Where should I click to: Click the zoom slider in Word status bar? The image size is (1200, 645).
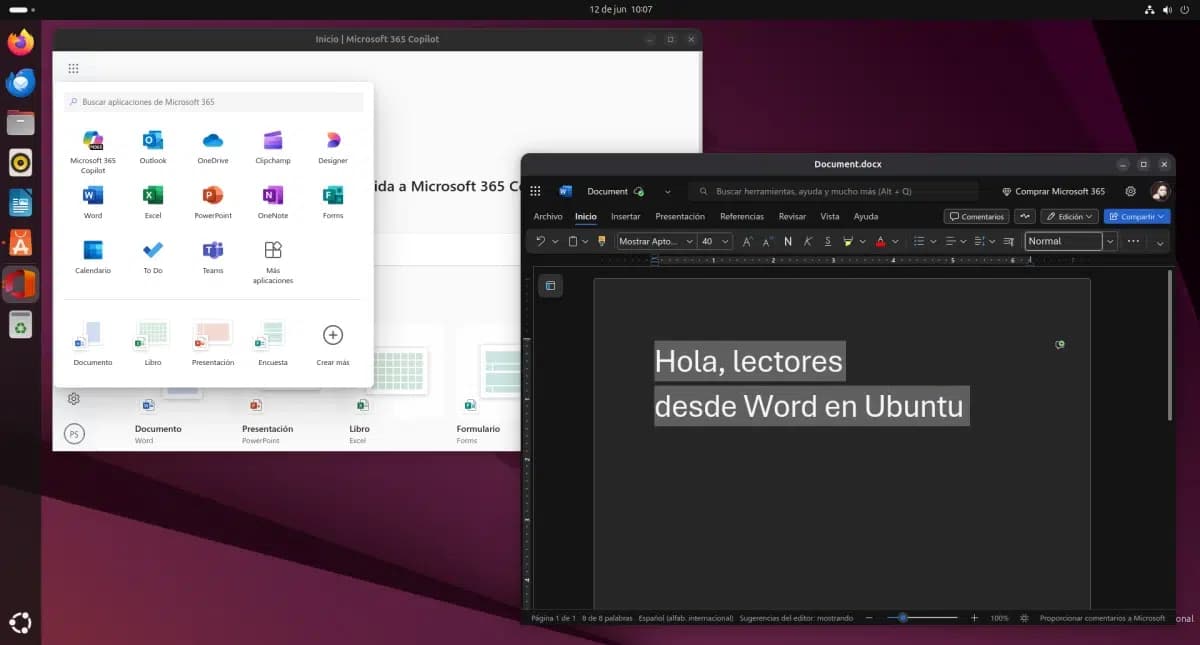click(x=920, y=618)
